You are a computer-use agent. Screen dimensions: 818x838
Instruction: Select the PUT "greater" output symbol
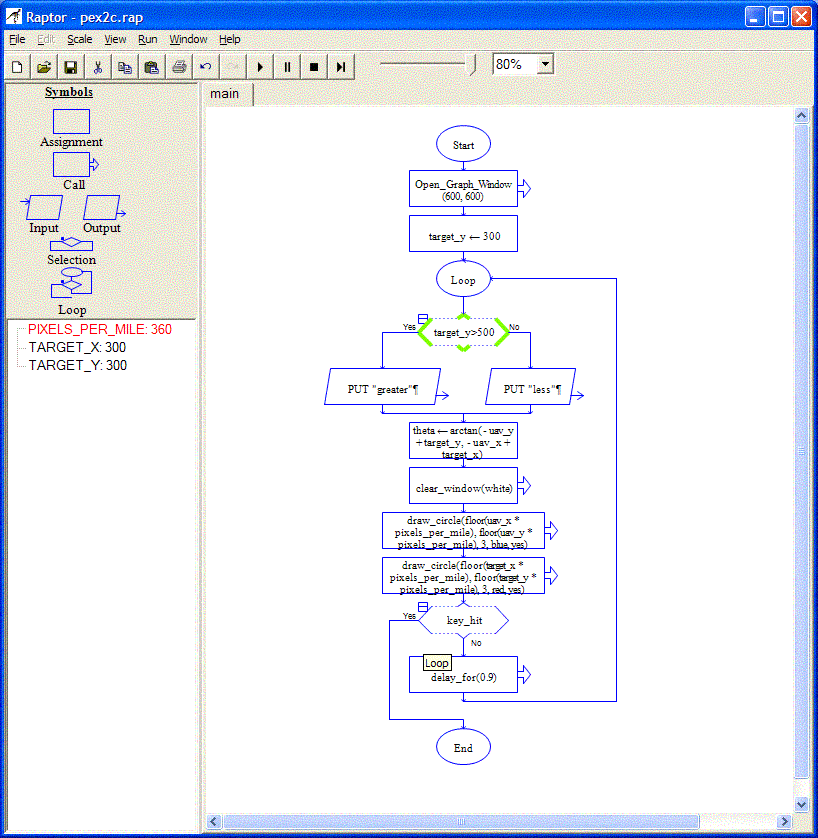coord(383,386)
